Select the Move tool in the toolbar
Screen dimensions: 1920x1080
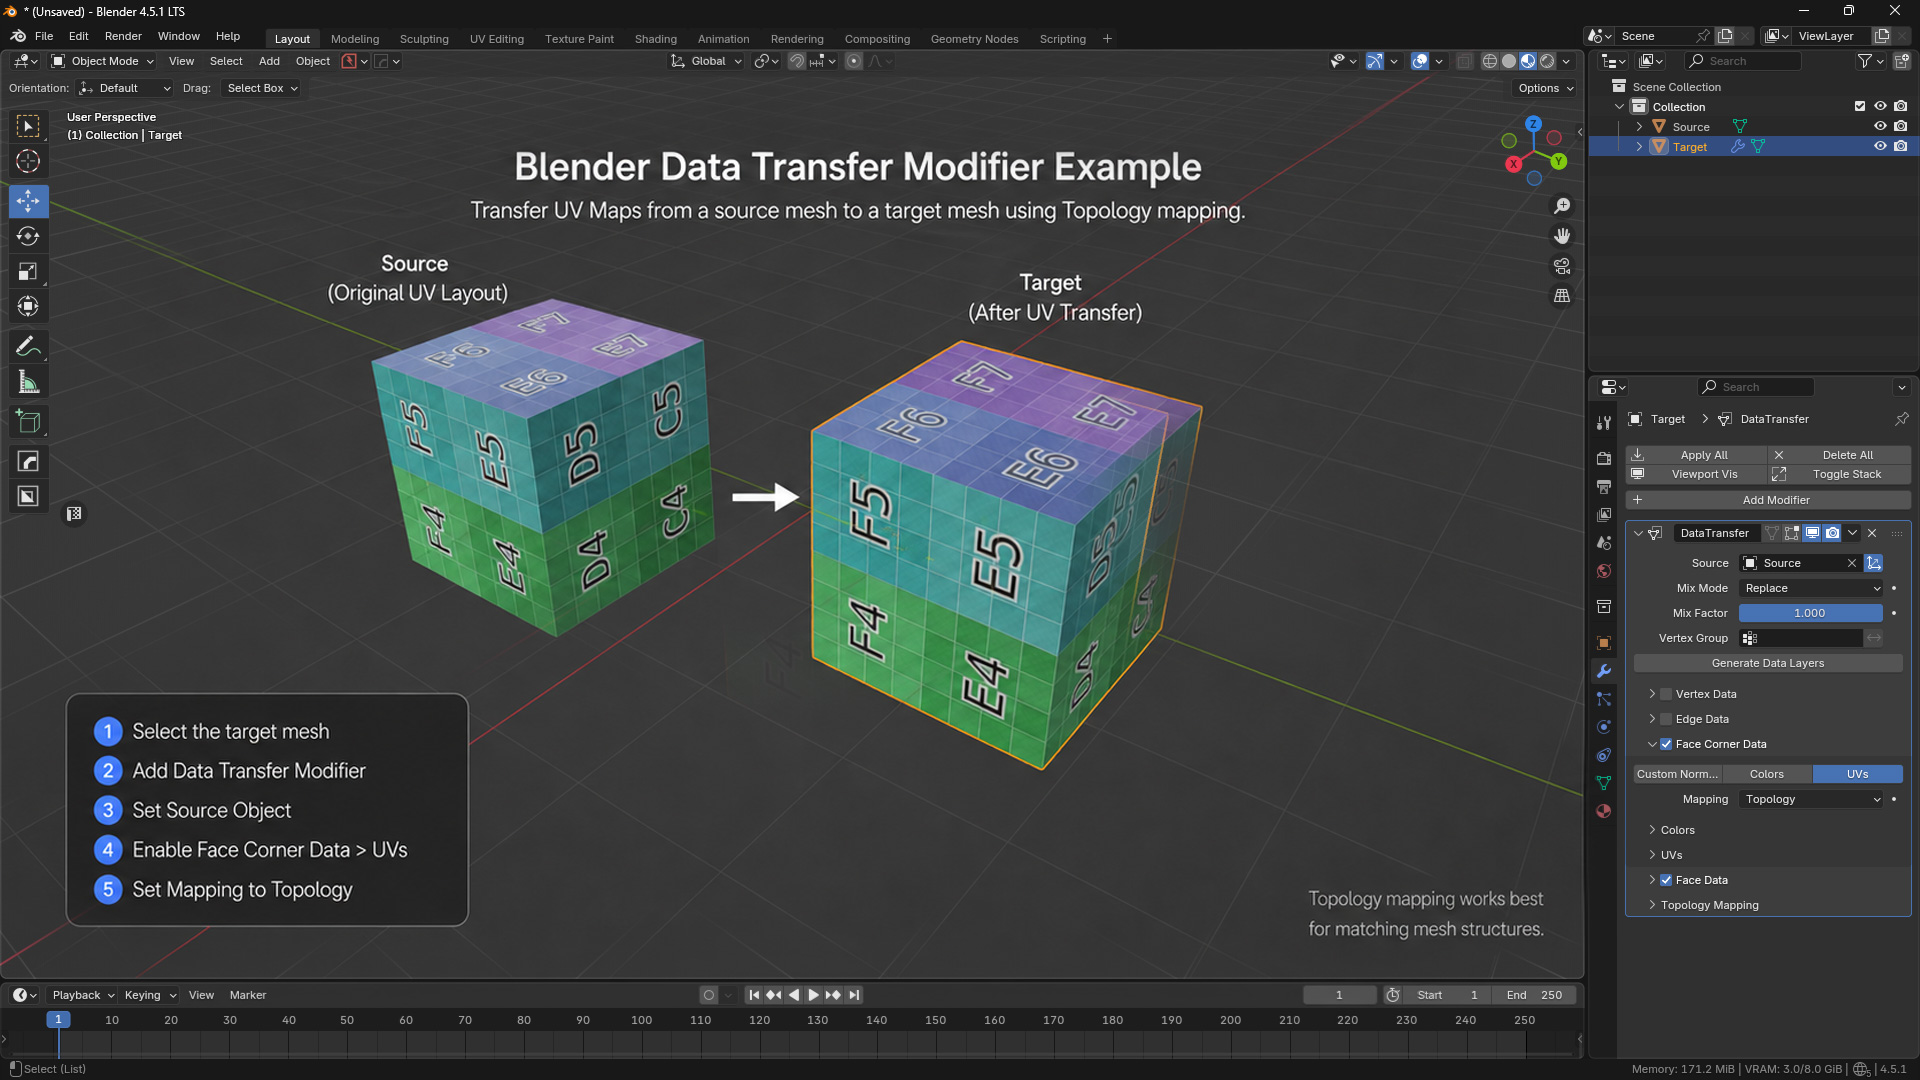(x=28, y=201)
